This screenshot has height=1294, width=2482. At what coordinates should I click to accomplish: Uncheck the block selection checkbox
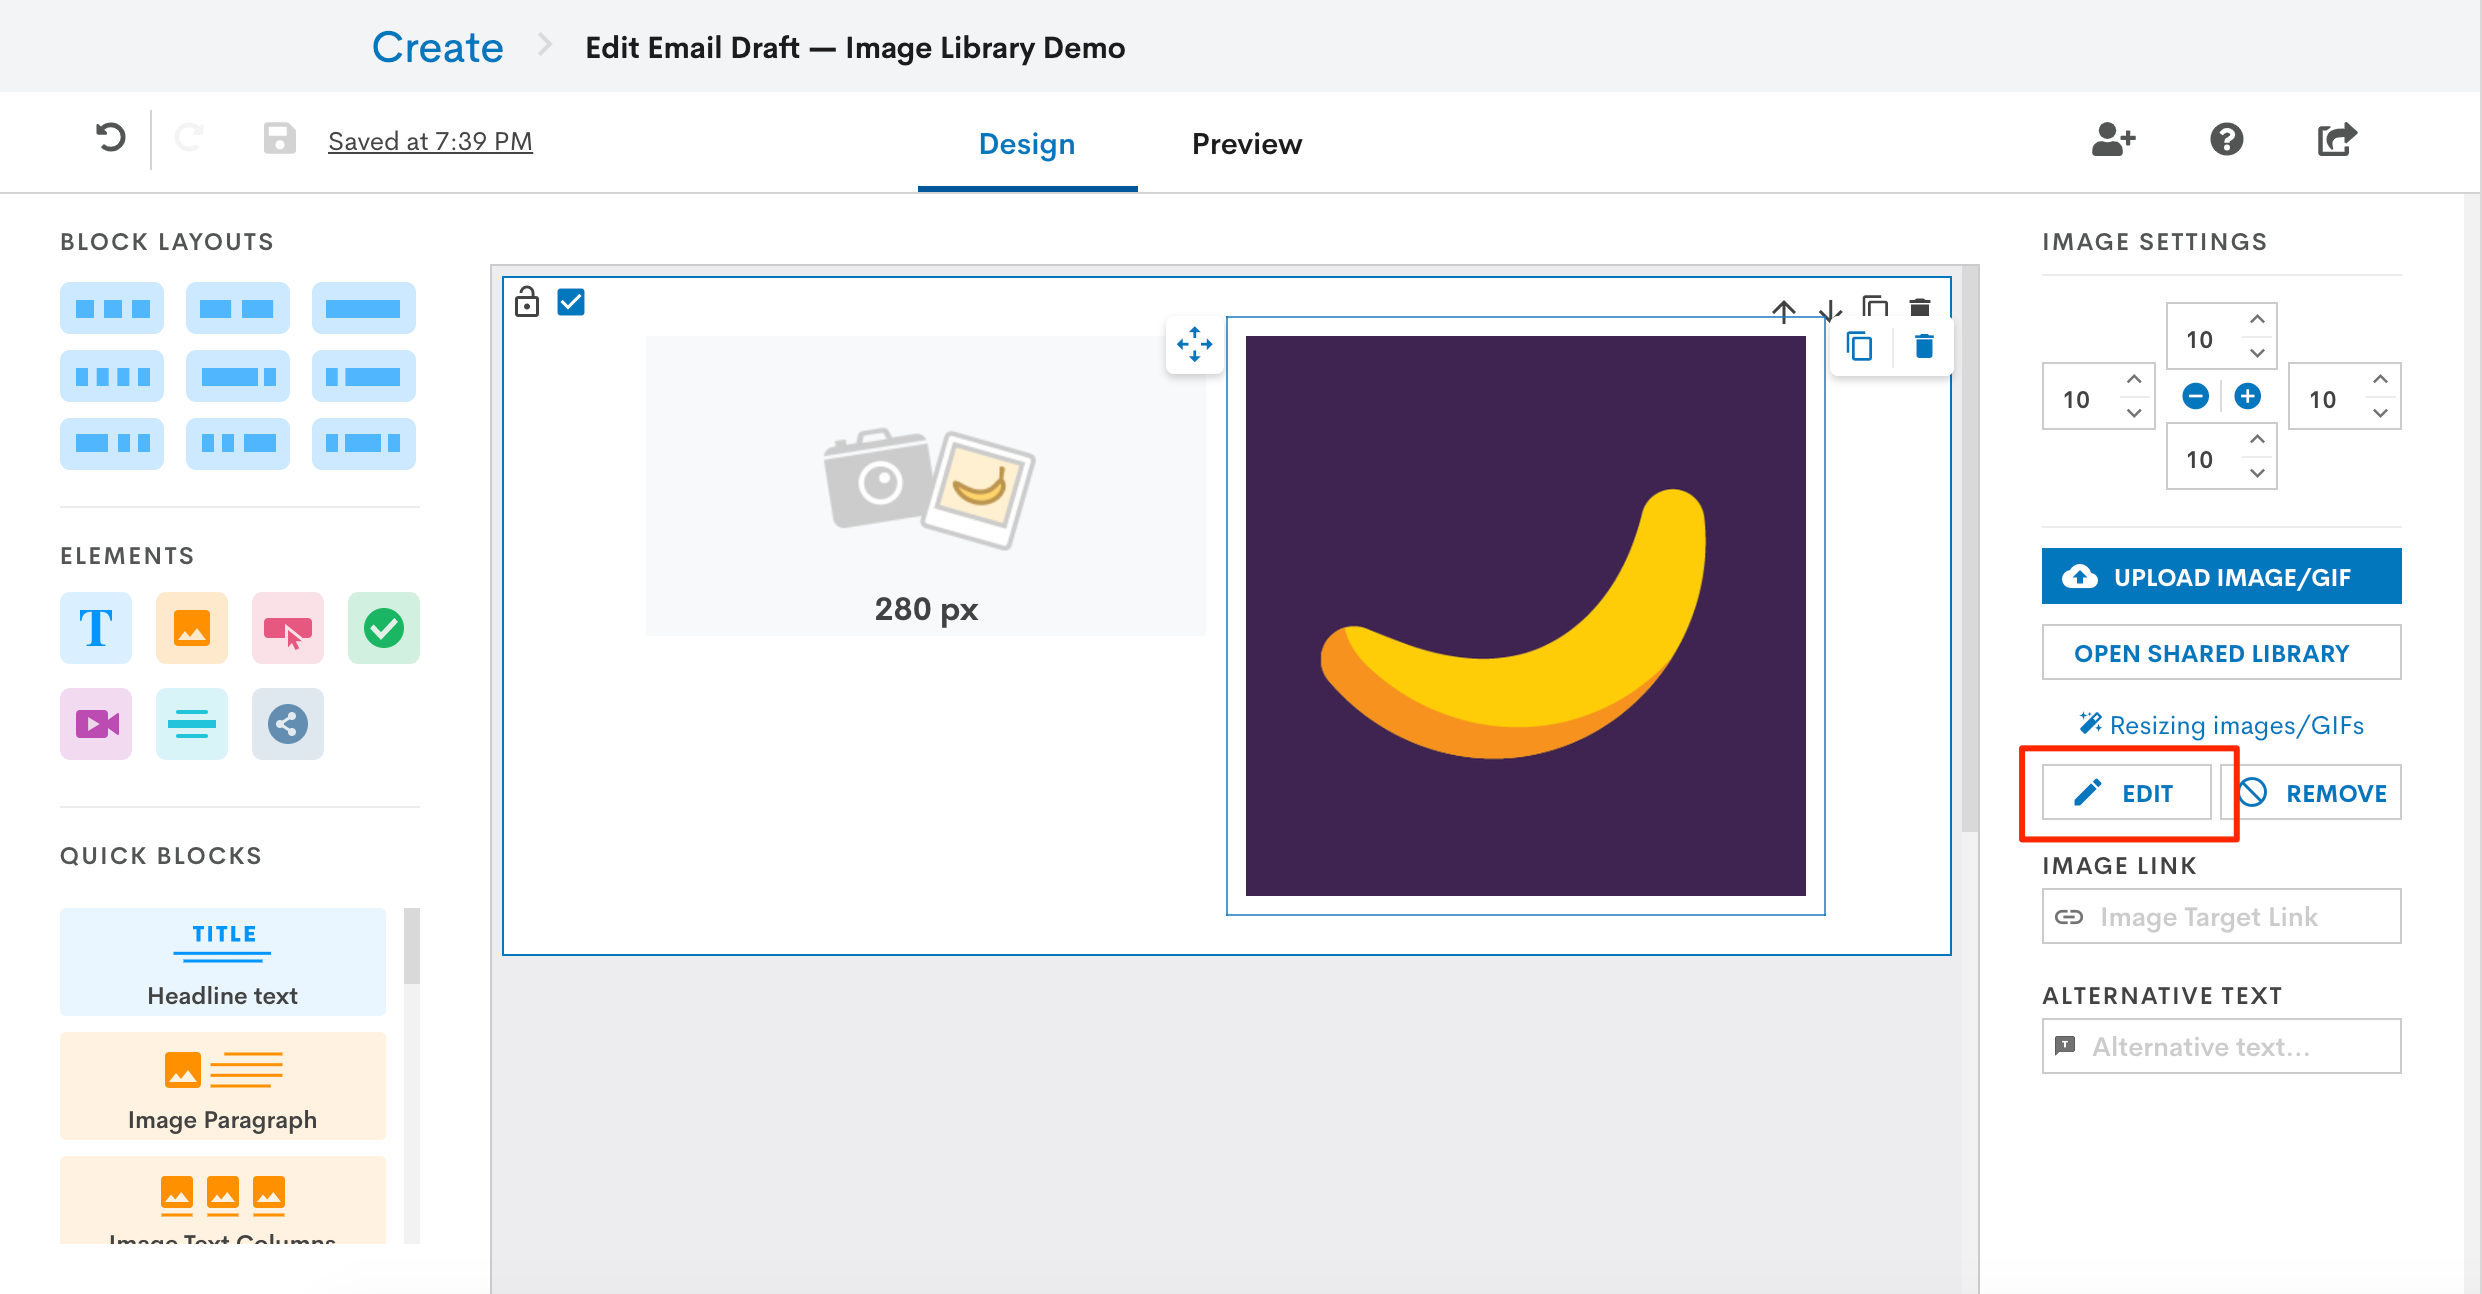click(x=571, y=302)
